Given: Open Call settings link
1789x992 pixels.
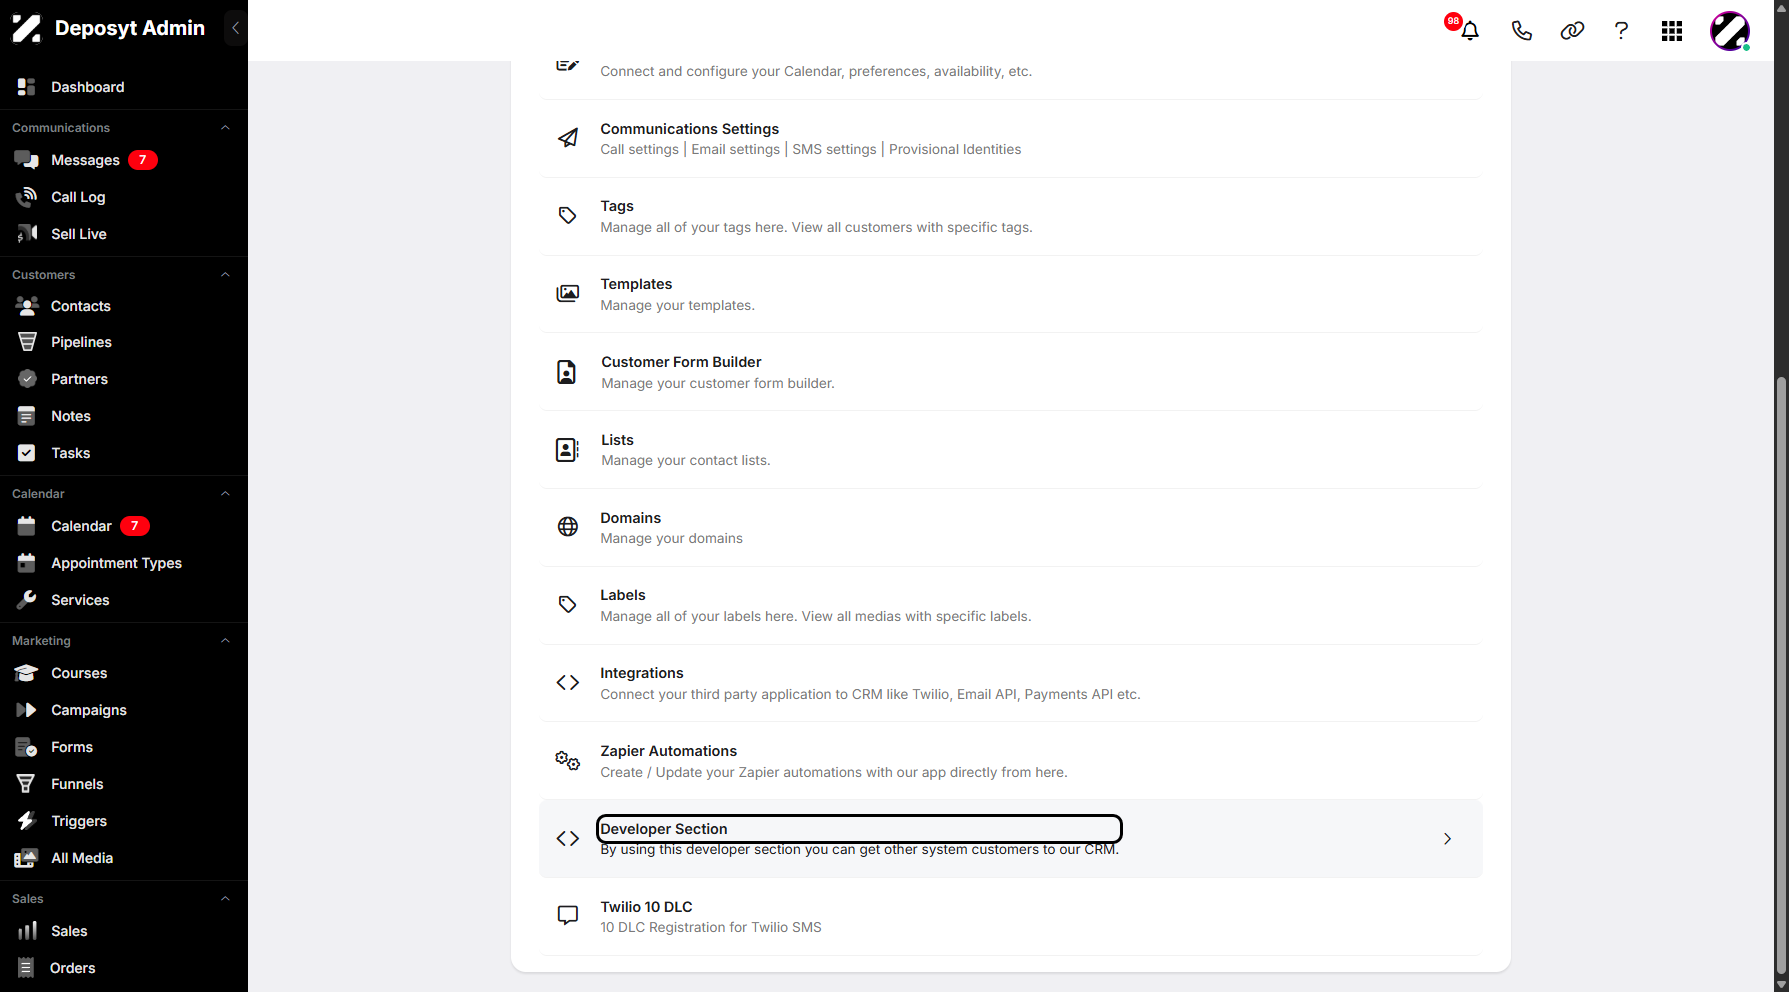Looking at the screenshot, I should point(640,150).
